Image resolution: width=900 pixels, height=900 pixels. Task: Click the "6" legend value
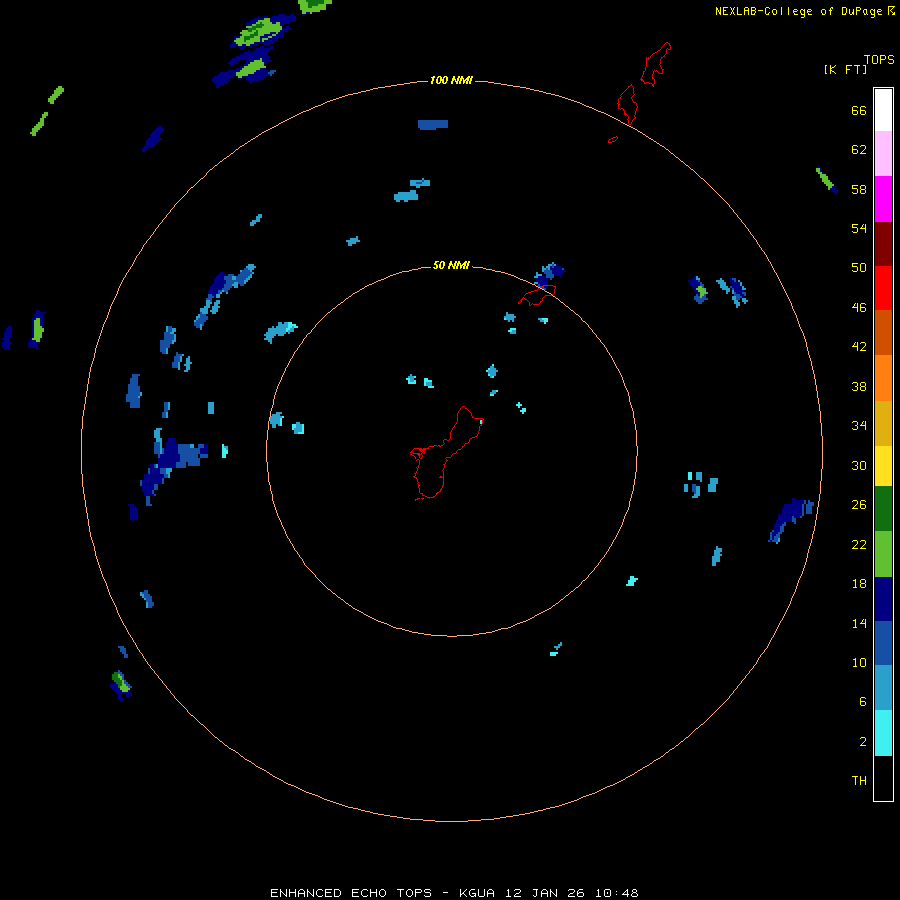click(x=863, y=702)
